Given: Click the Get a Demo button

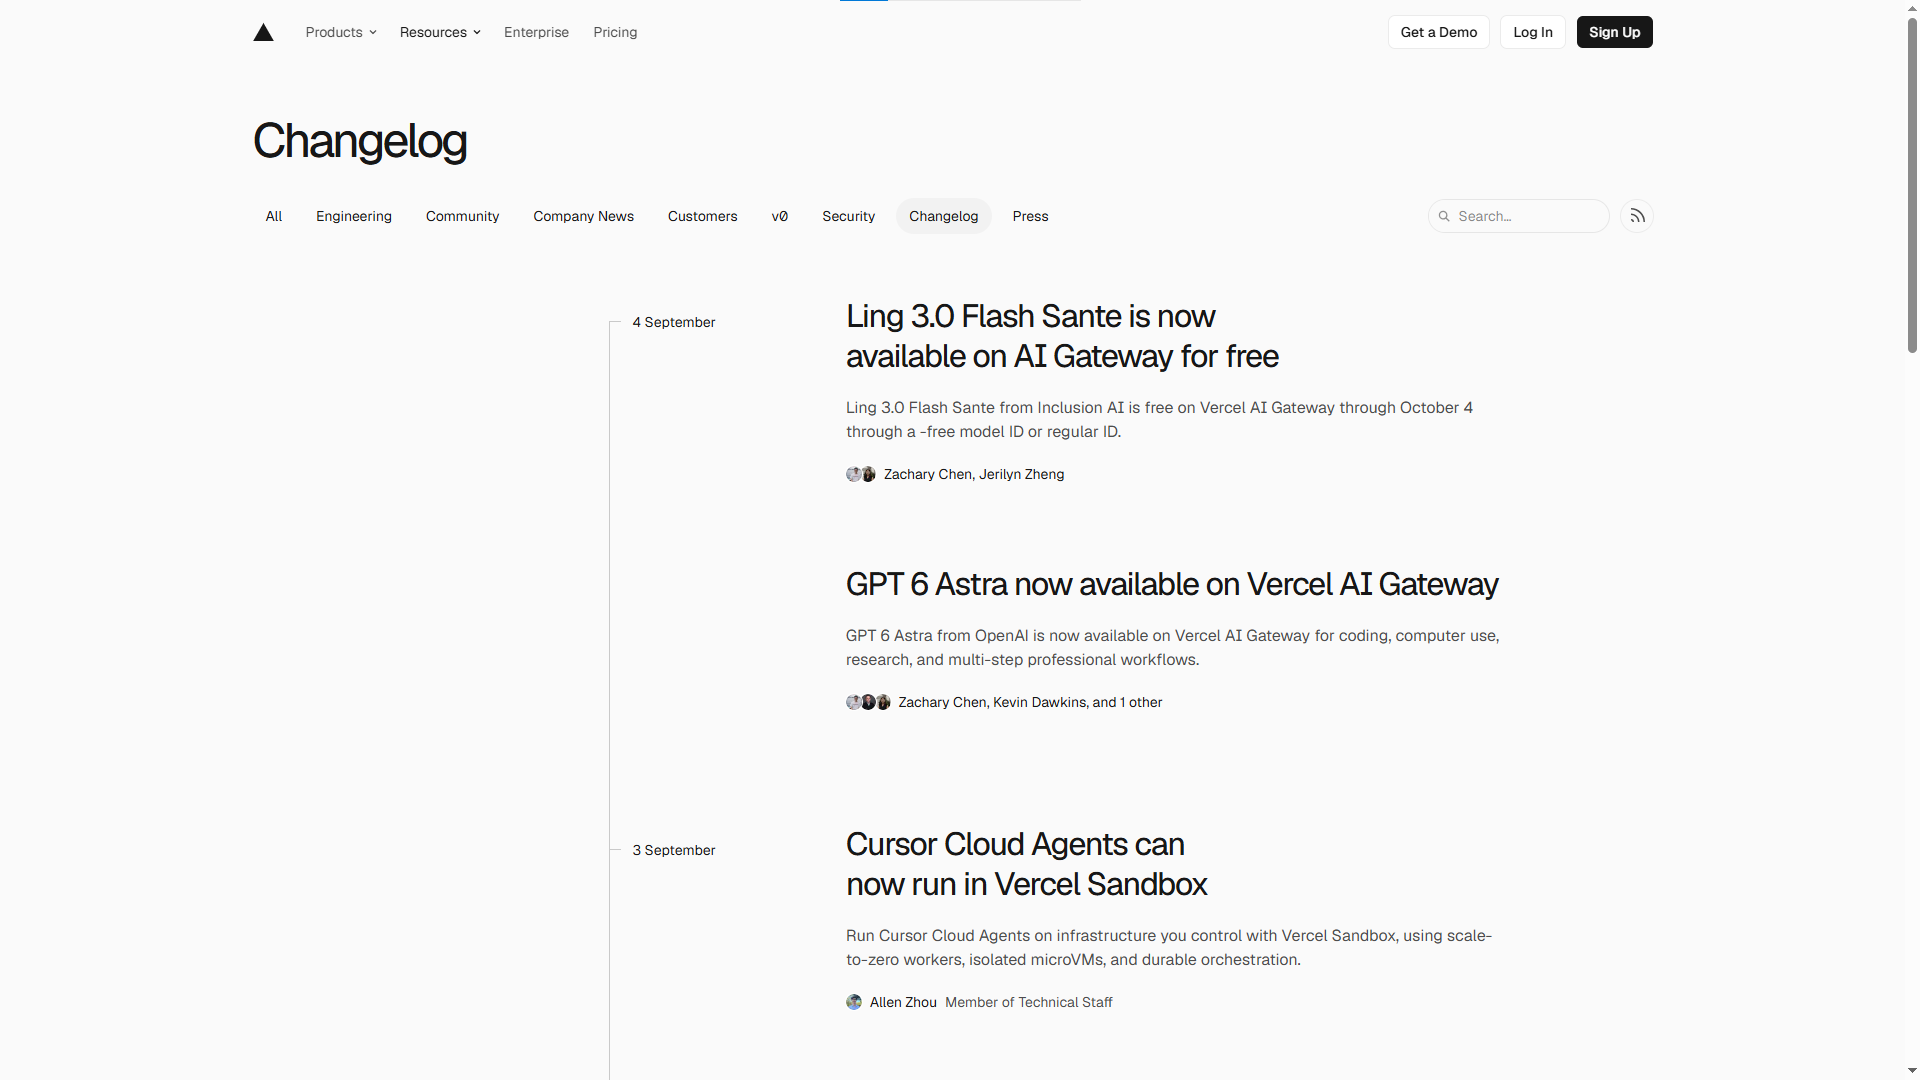Looking at the screenshot, I should point(1439,32).
